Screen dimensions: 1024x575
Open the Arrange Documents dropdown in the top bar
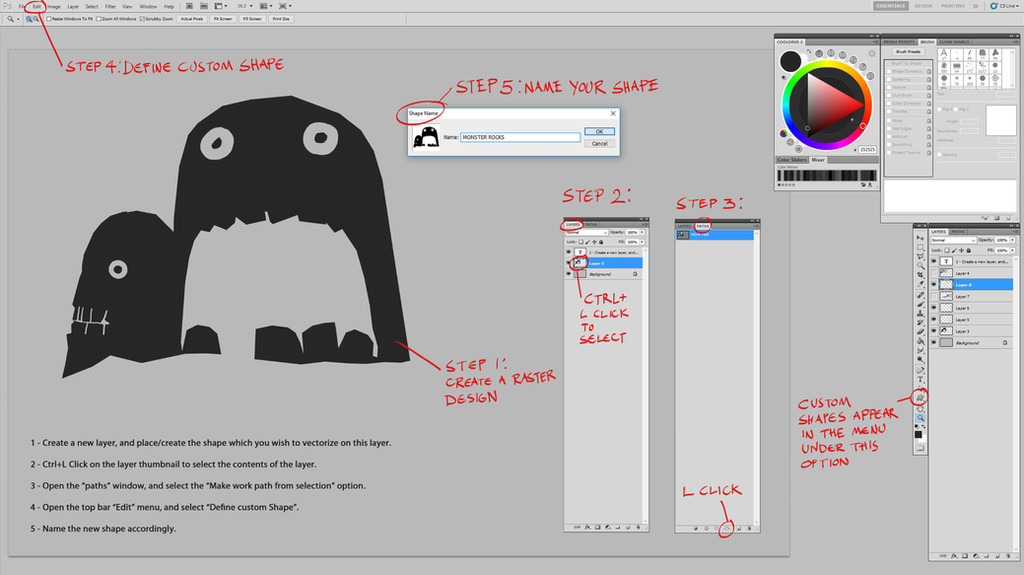265,6
